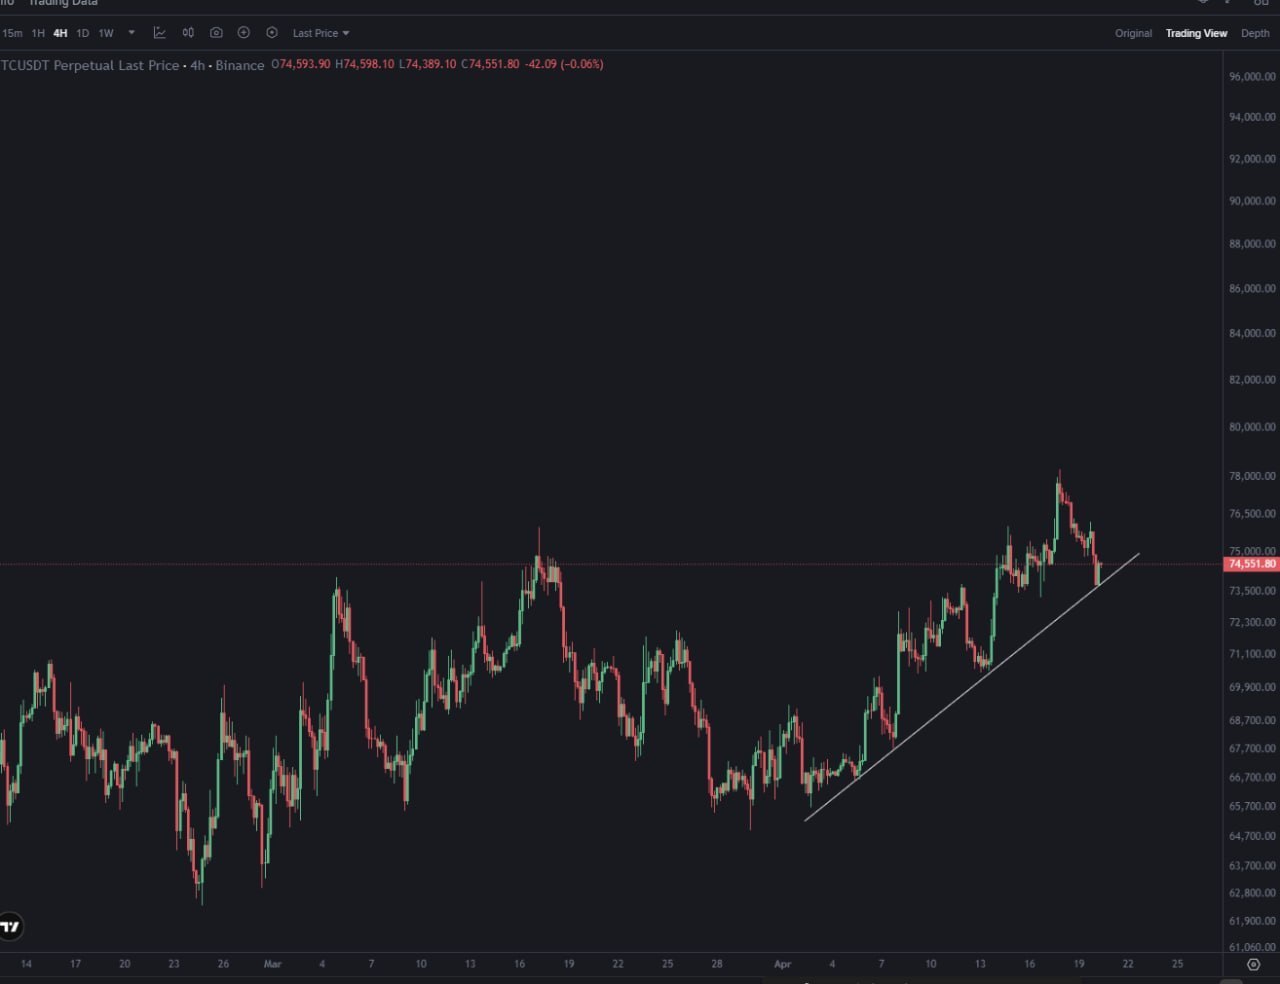Click the Apr label on time axis

coord(782,964)
